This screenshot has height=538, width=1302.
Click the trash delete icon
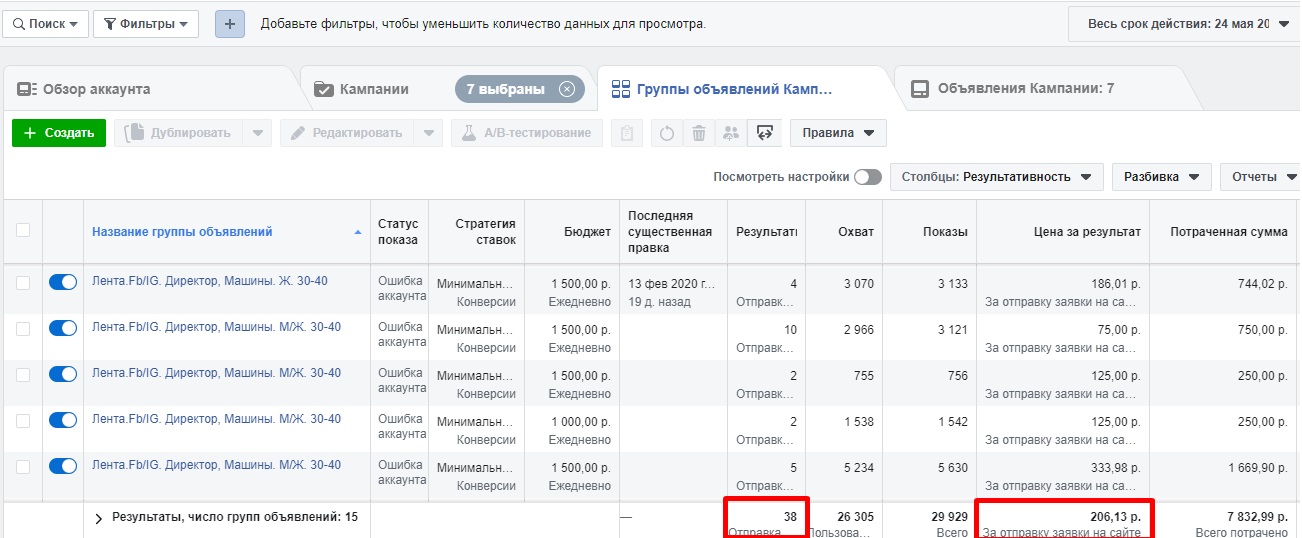(699, 133)
